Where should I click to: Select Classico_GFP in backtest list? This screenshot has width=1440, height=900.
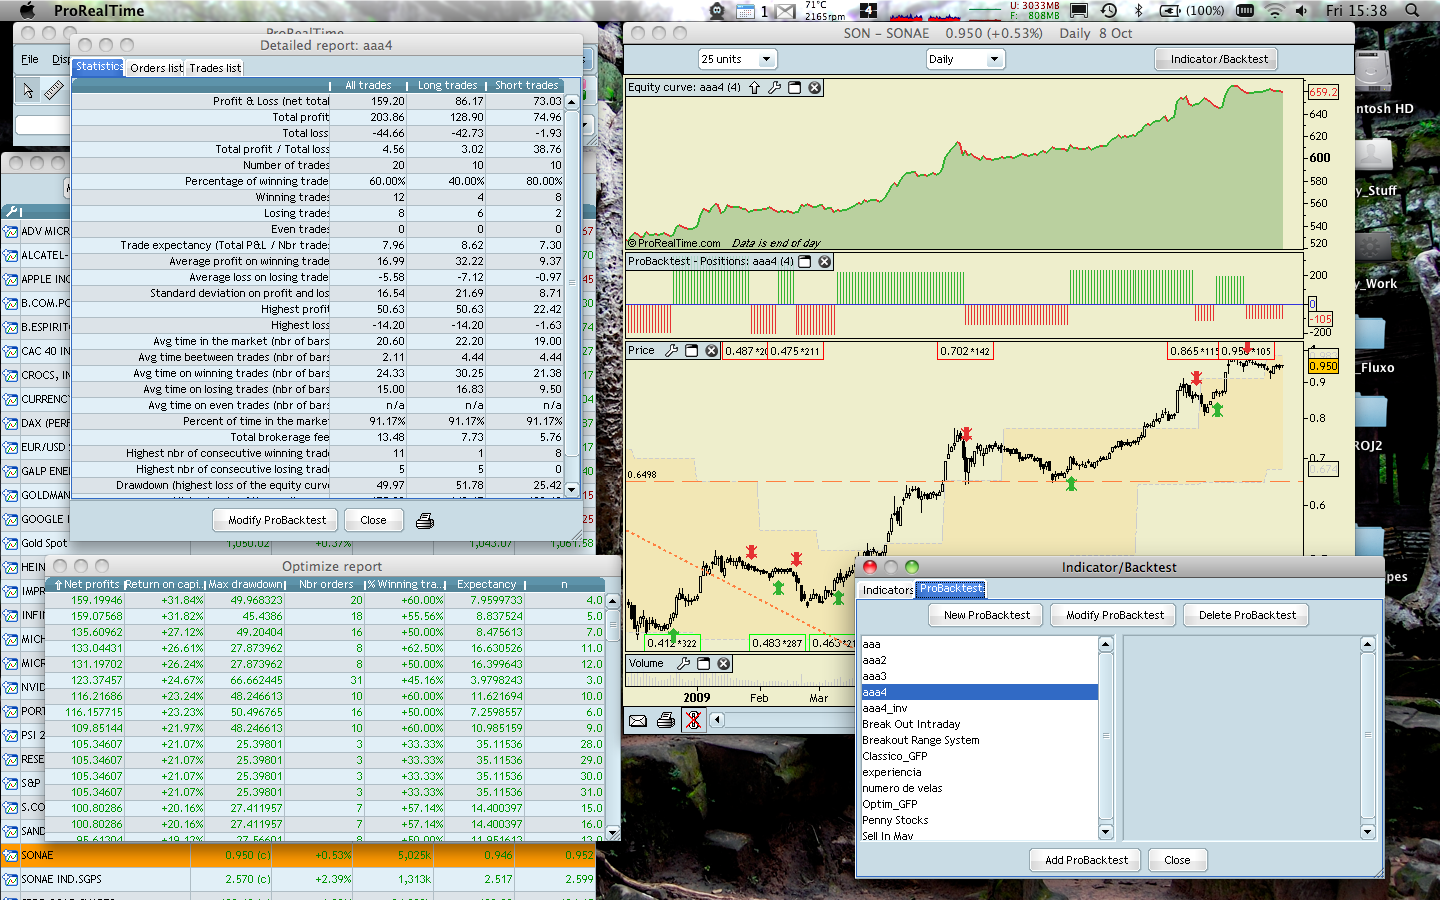[x=979, y=756]
